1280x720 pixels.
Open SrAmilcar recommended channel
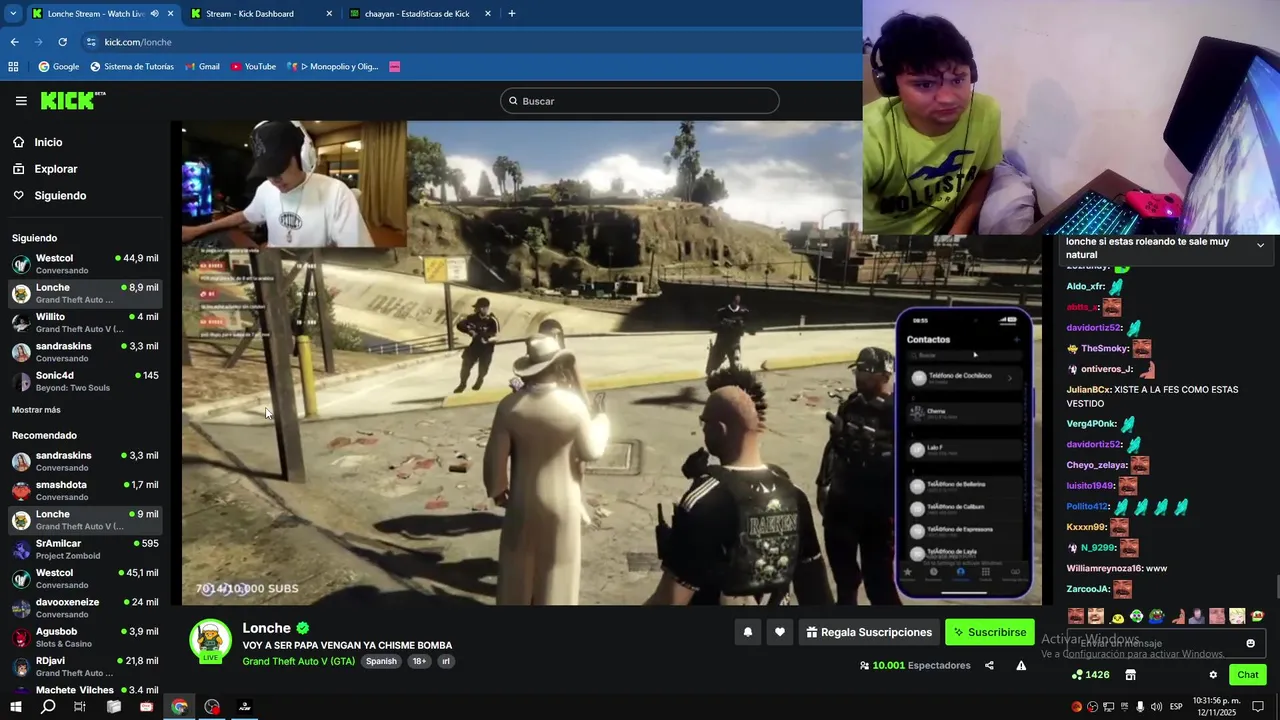[x=85, y=549]
